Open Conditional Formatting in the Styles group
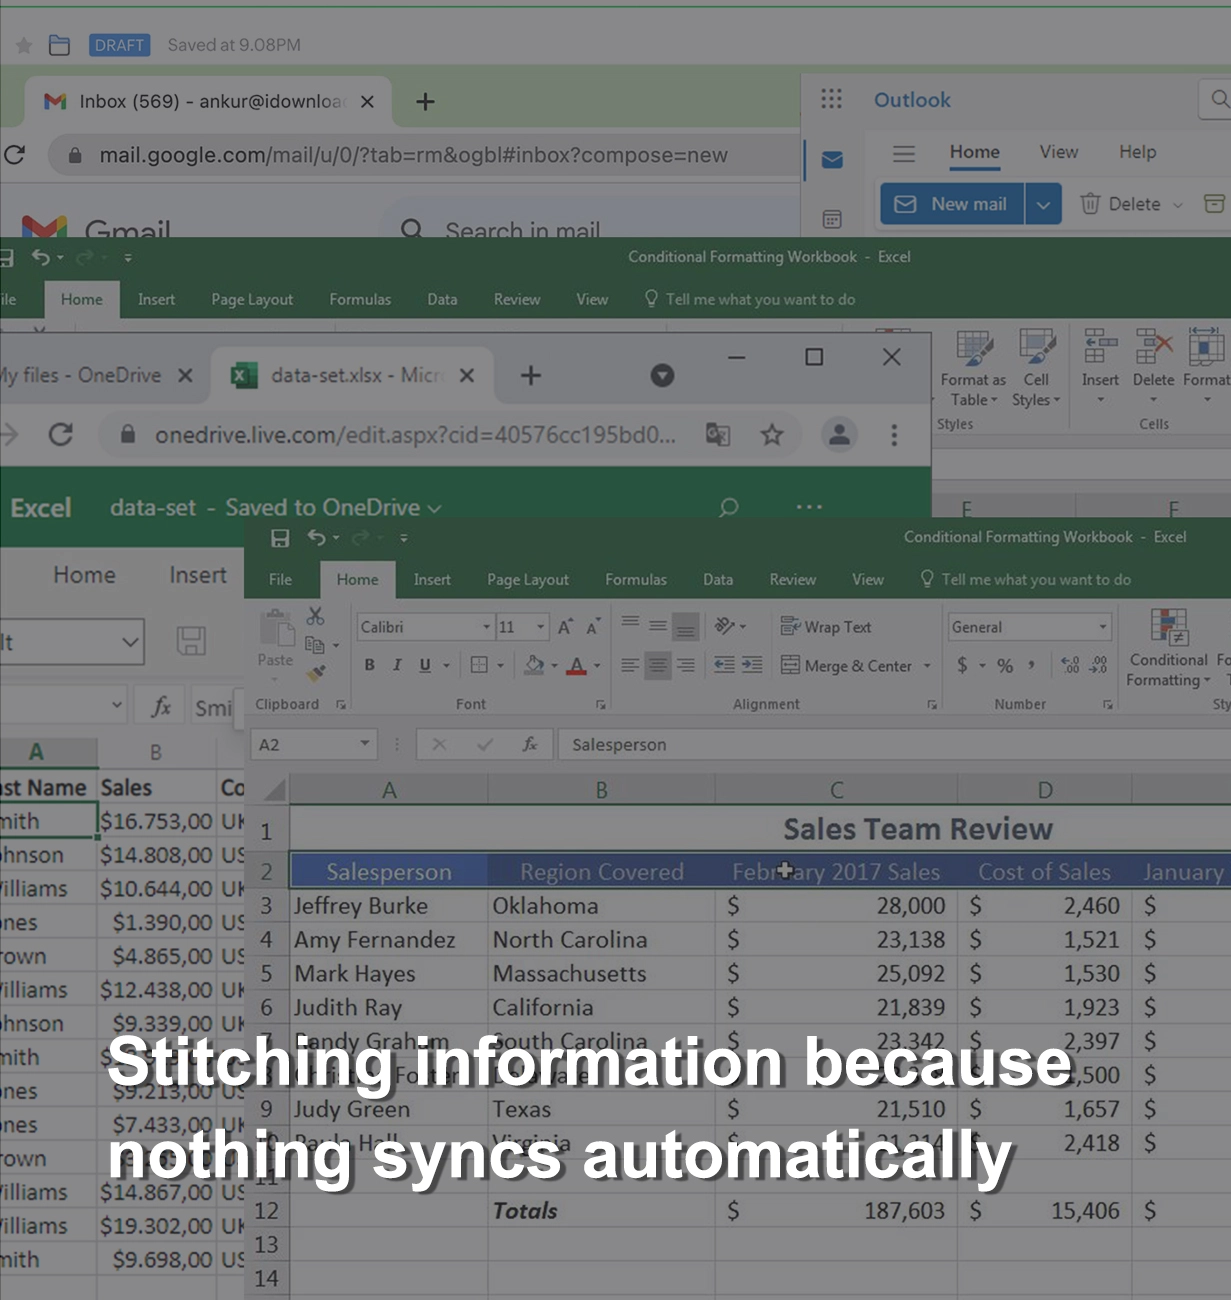 click(x=1168, y=648)
